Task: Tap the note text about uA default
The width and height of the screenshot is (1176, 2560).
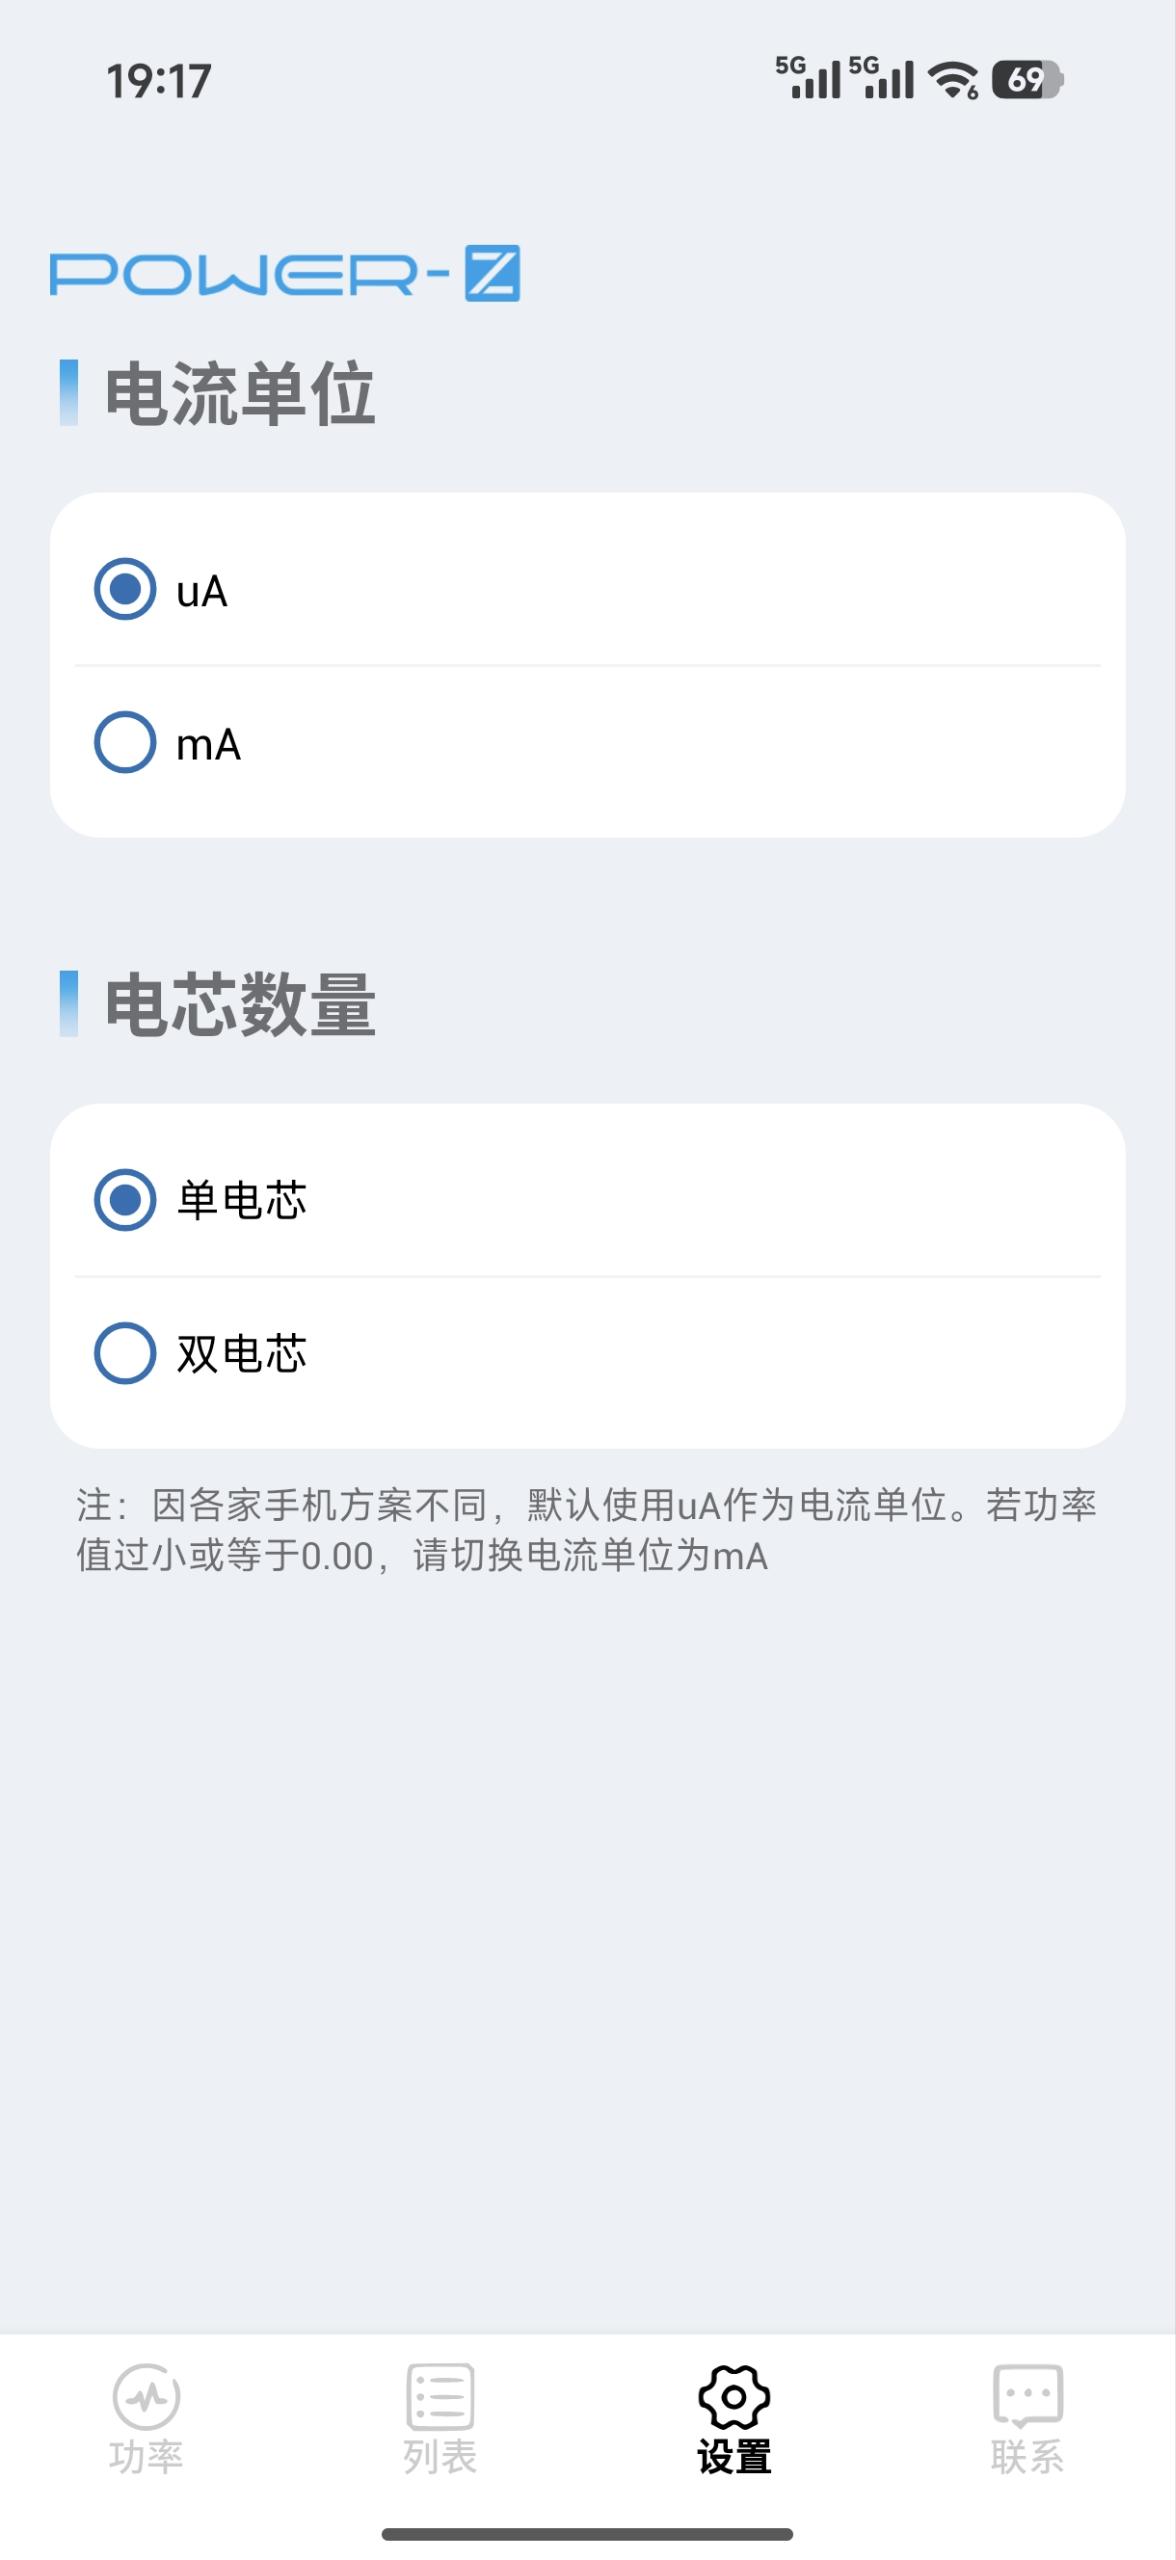Action: [587, 1530]
